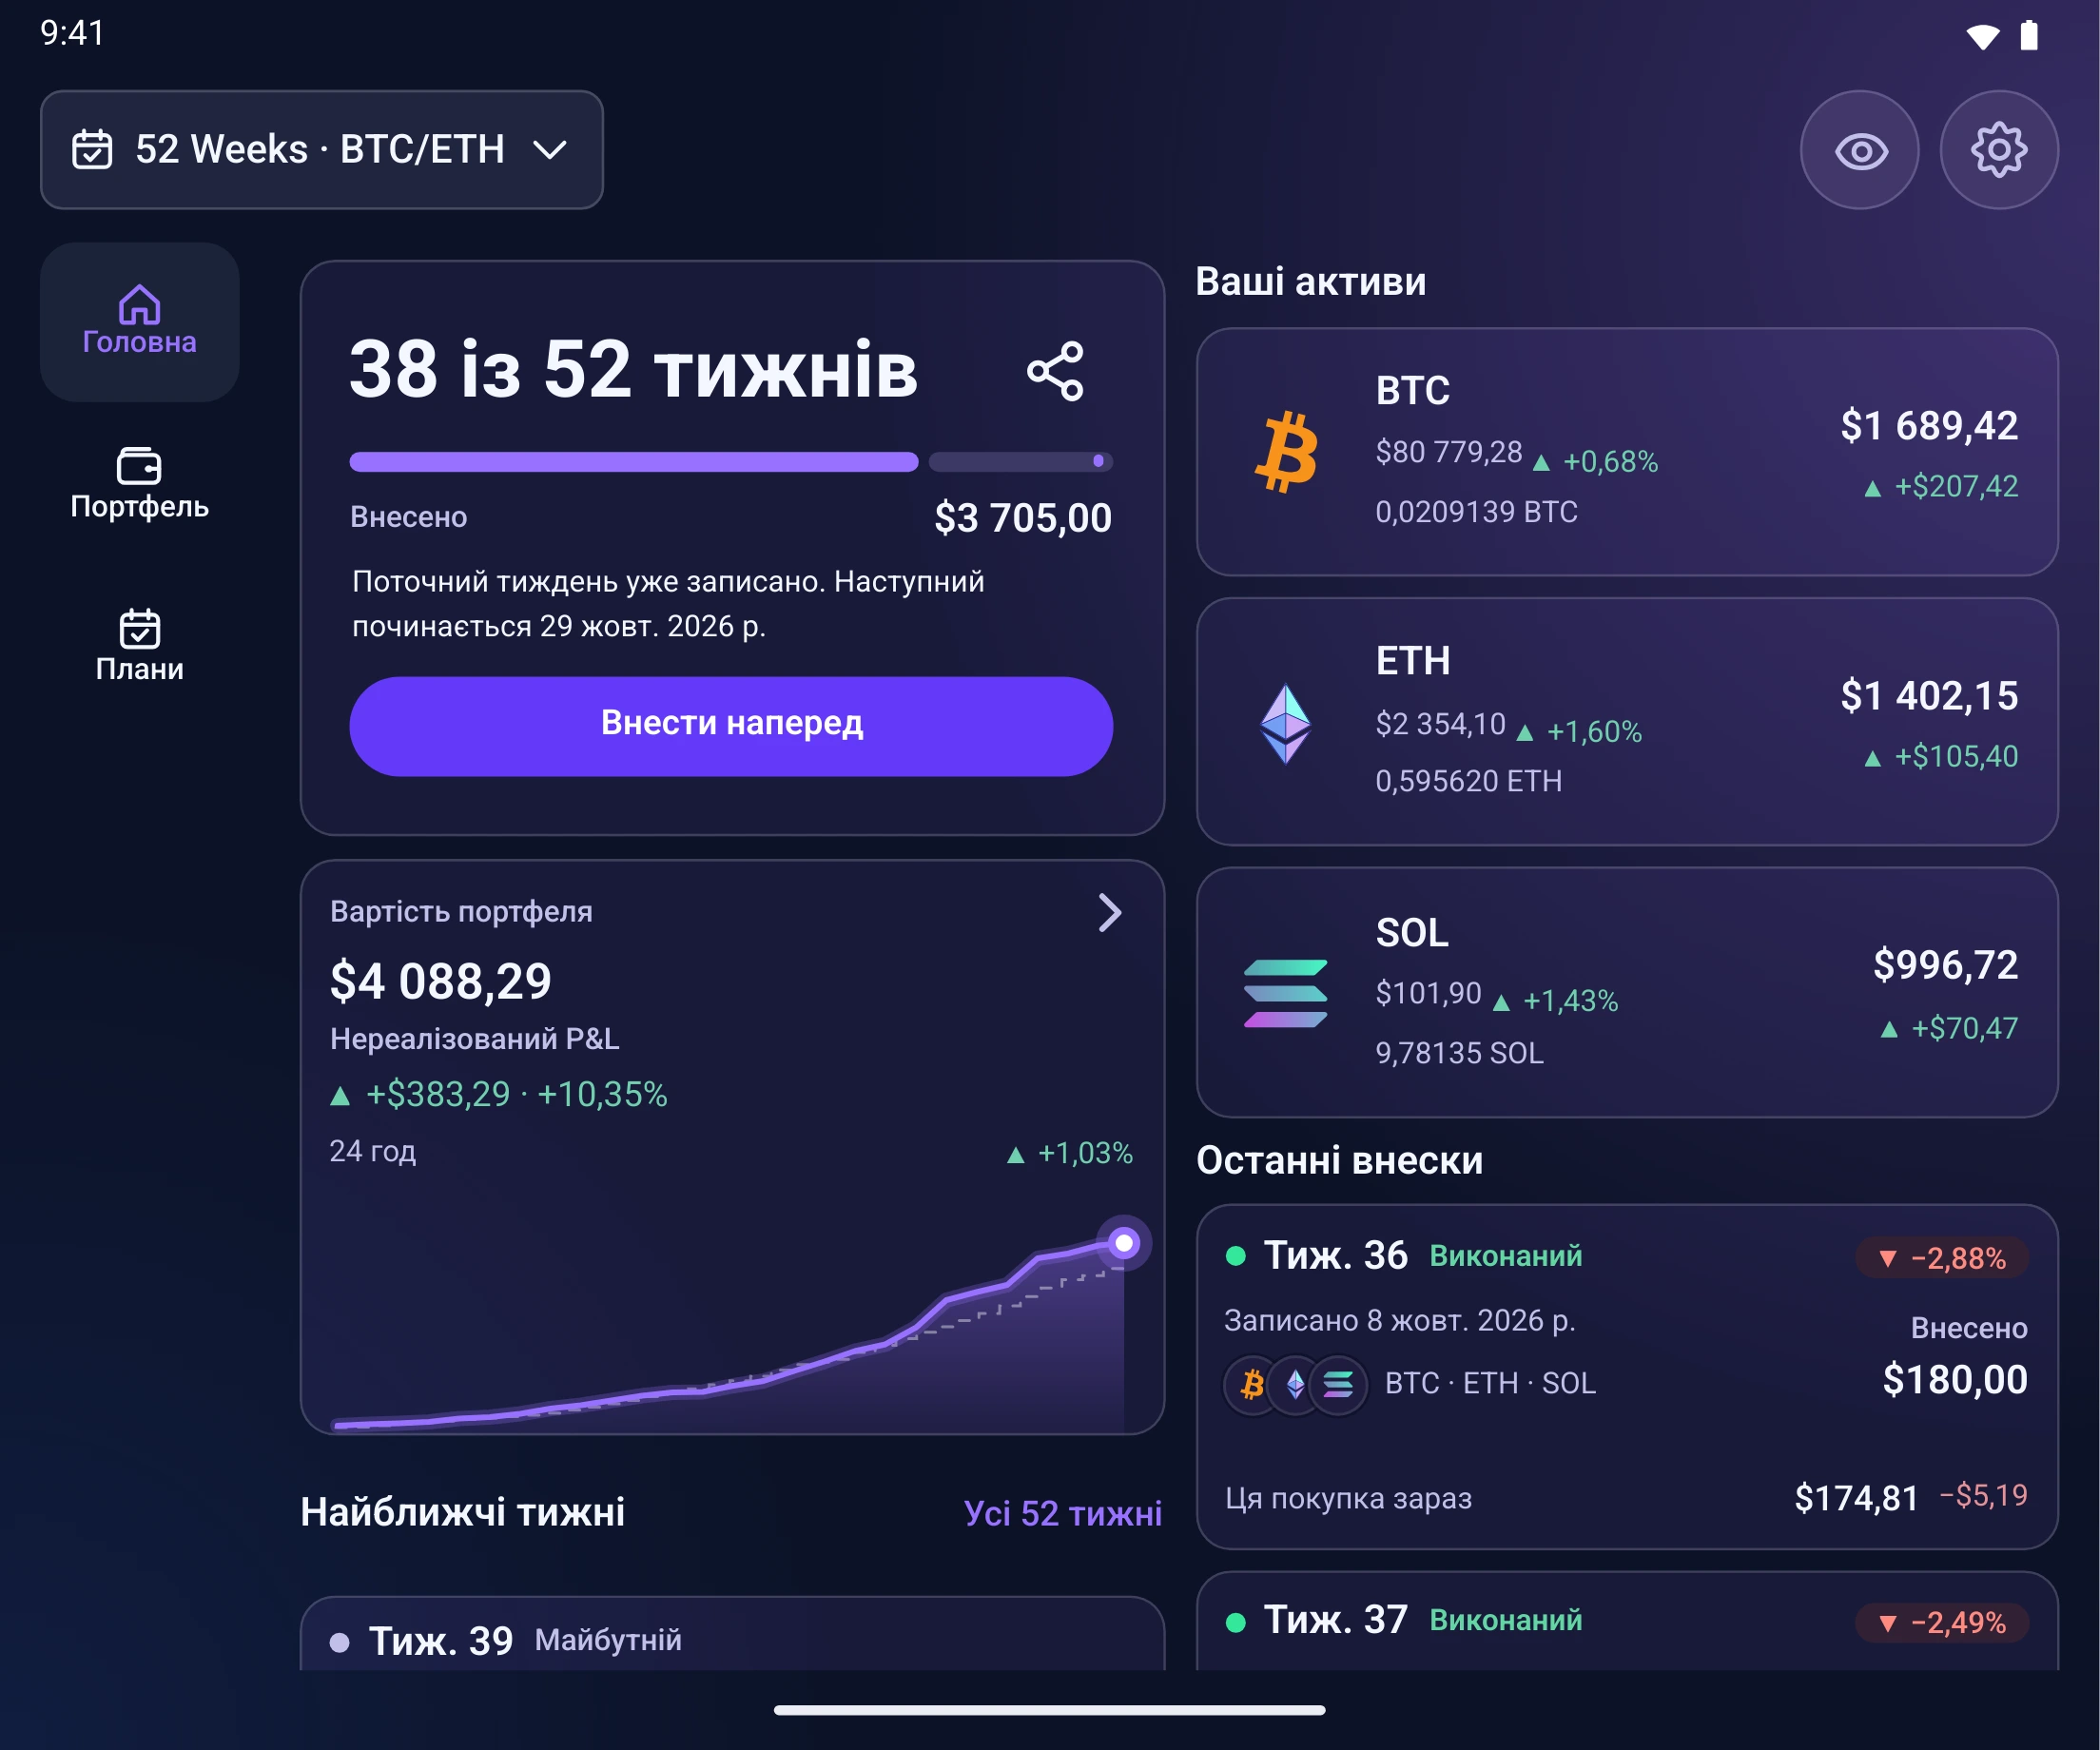This screenshot has height=1750, width=2100.
Task: Open the Тиж. 37 contribution entry
Action: [x=1627, y=1621]
